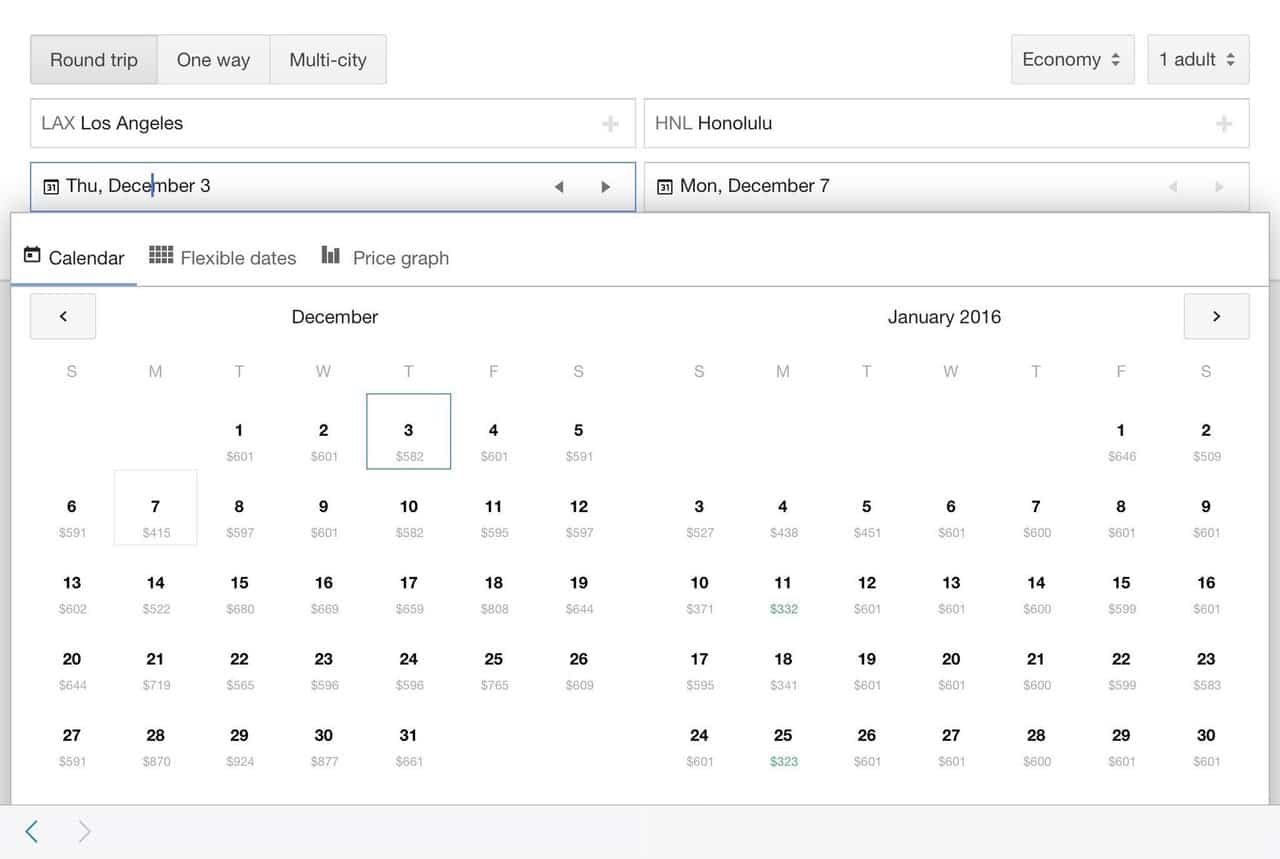Click next-day arrow for departure date

[x=605, y=187]
